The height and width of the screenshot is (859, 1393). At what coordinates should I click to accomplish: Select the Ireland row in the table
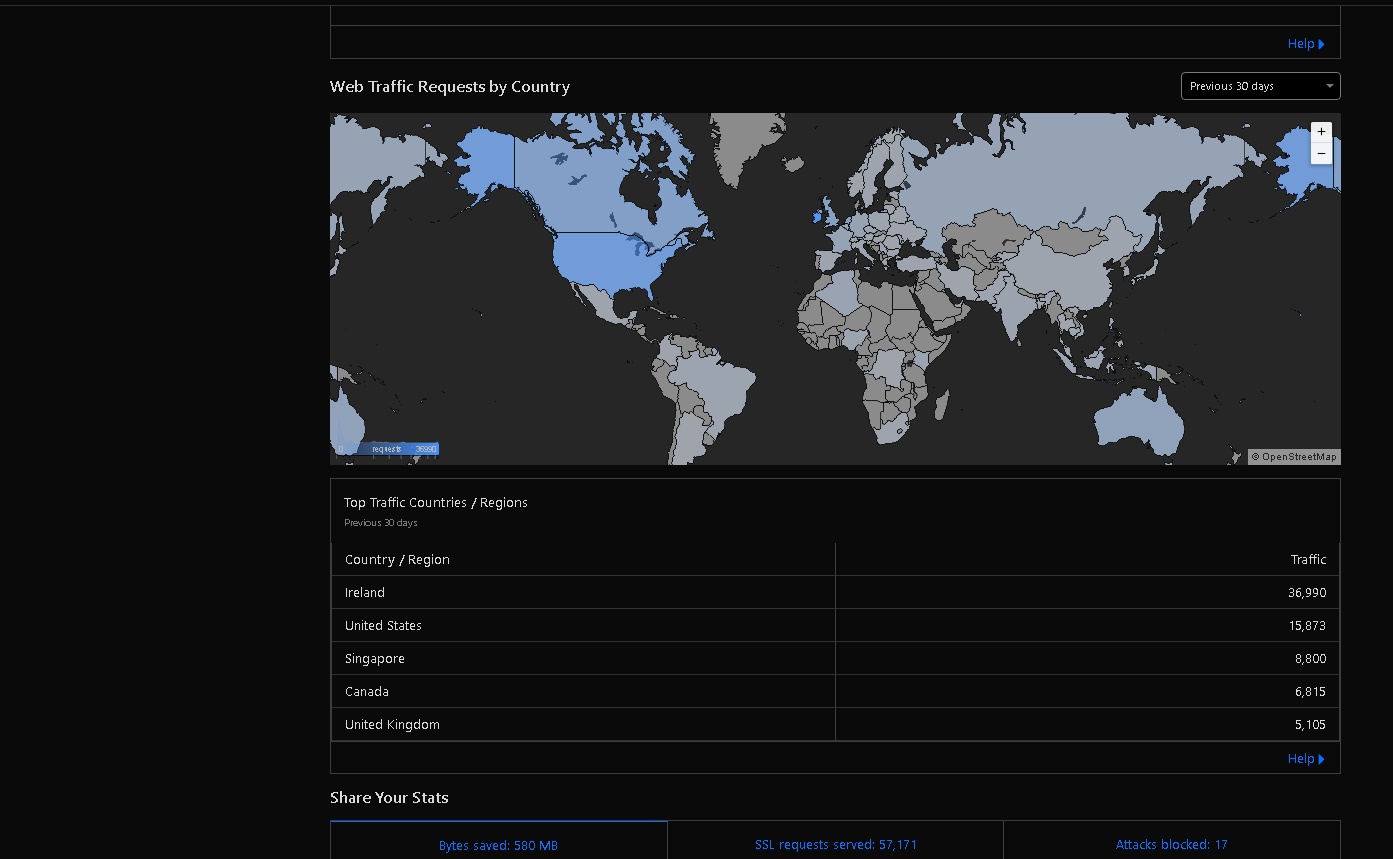pos(835,593)
